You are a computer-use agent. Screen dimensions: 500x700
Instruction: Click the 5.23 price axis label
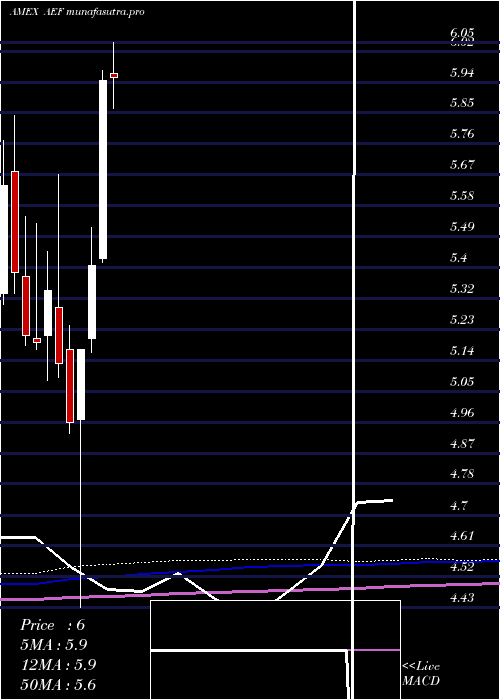462,320
